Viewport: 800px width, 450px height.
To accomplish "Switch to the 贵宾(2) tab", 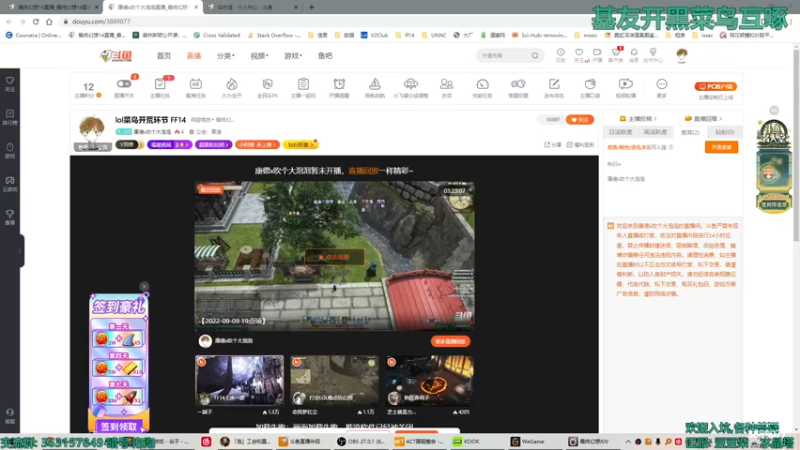I will (690, 132).
